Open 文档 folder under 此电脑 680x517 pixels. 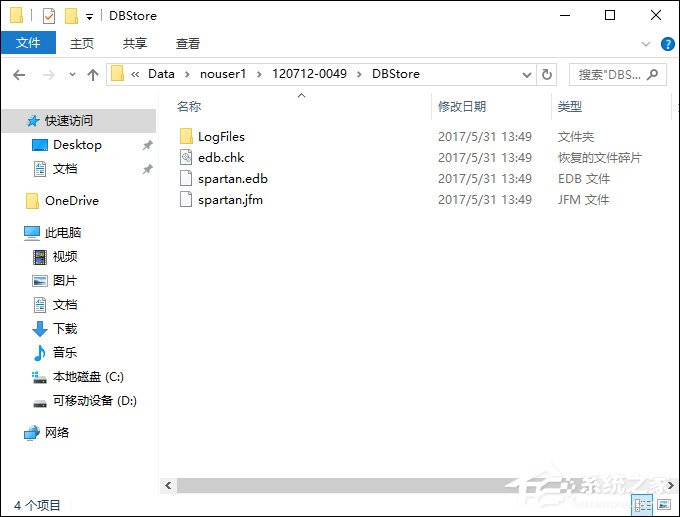tap(65, 304)
